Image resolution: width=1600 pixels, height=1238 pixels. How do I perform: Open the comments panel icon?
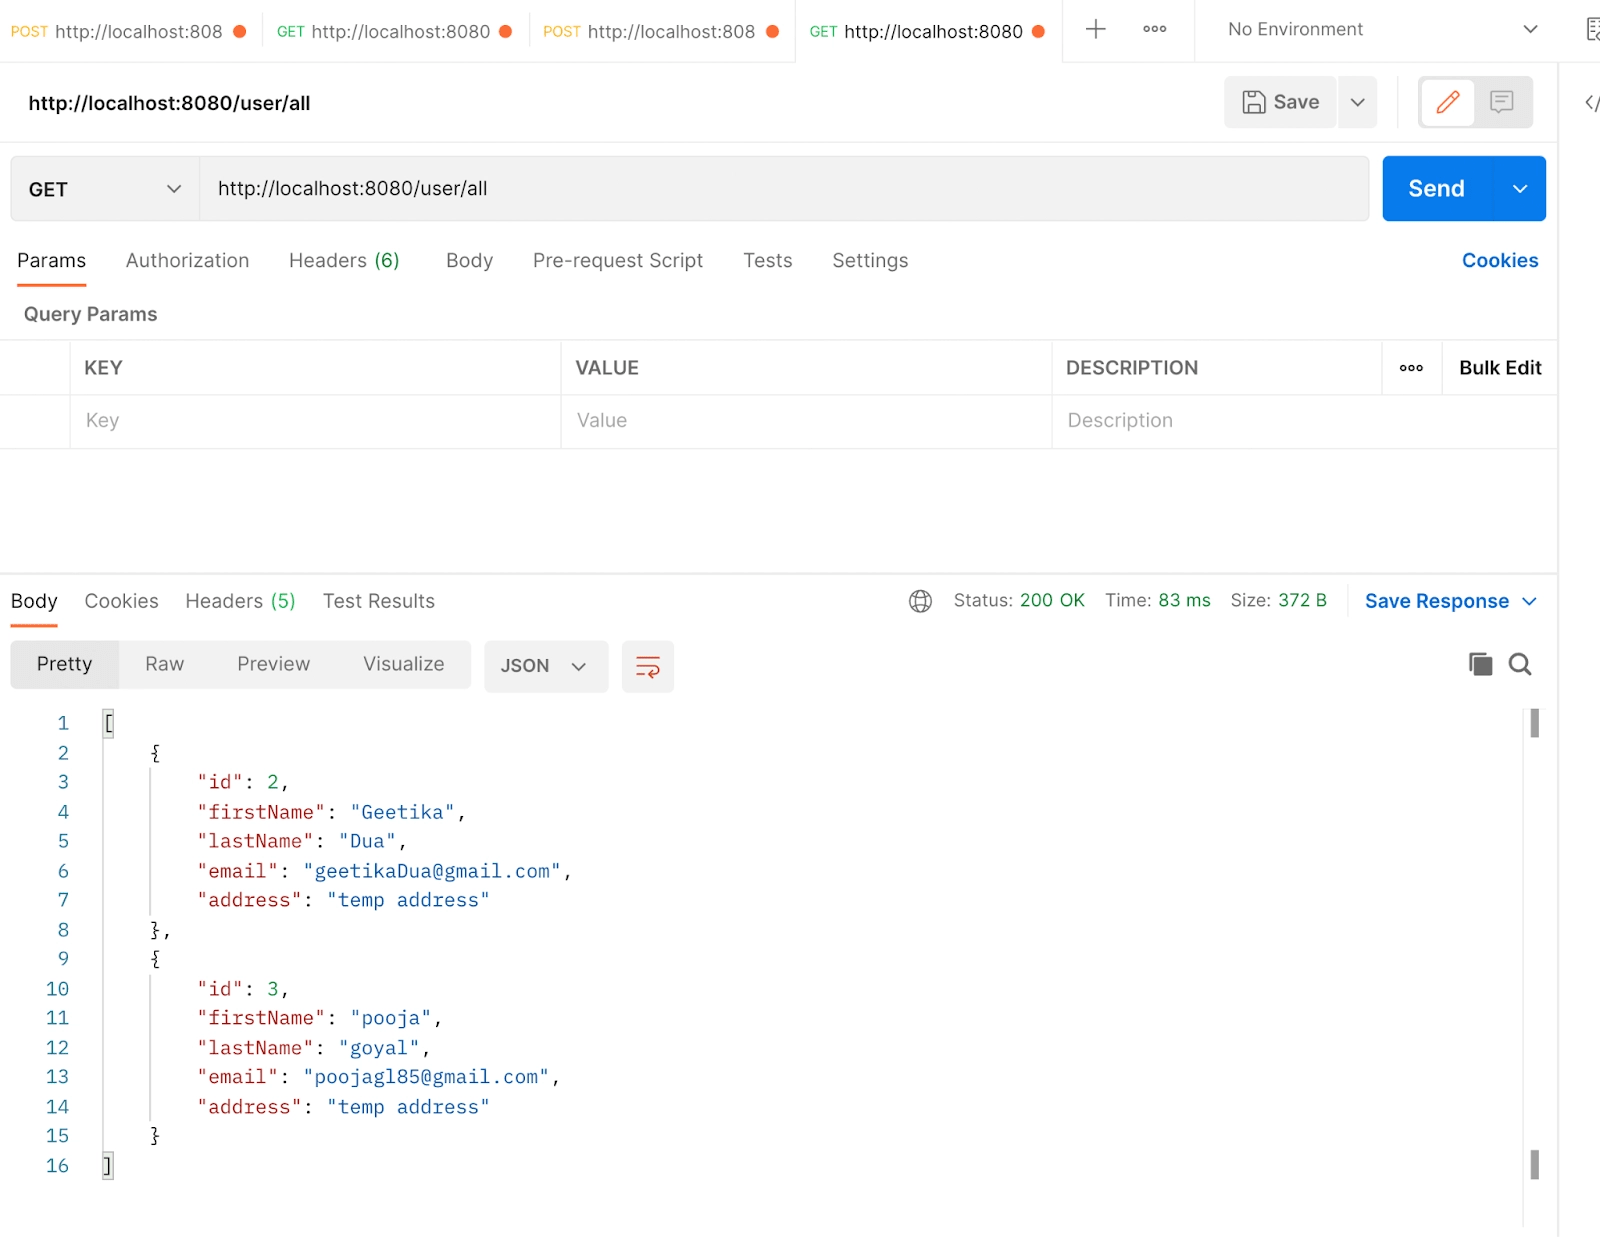1503,102
